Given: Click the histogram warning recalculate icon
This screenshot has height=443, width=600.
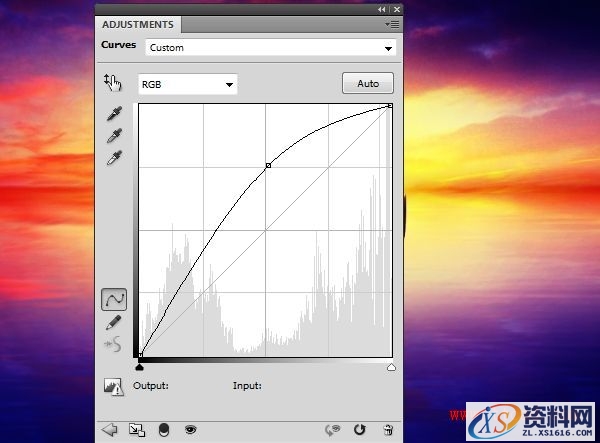Looking at the screenshot, I should pyautogui.click(x=112, y=386).
